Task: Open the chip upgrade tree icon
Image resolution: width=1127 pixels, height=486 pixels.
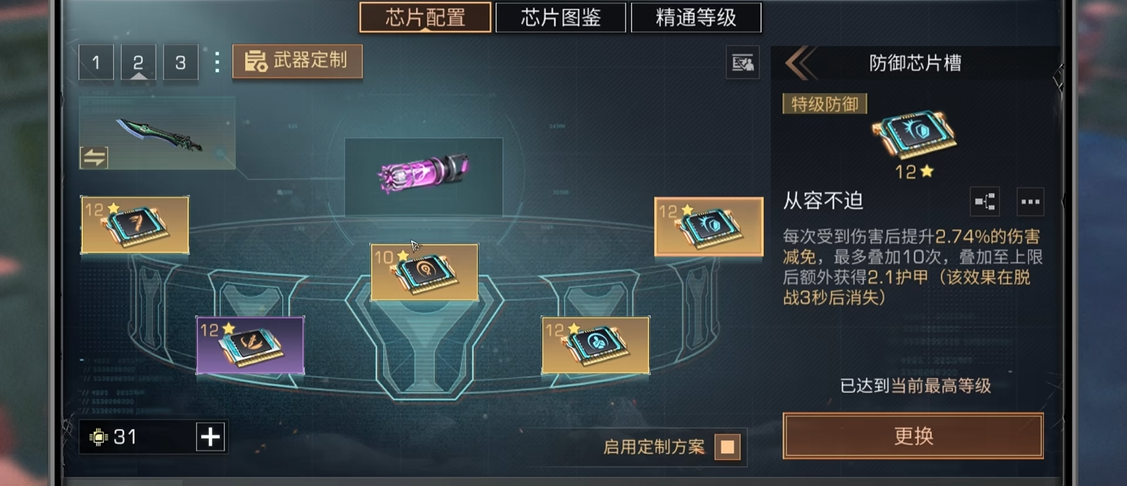Action: click(x=984, y=202)
